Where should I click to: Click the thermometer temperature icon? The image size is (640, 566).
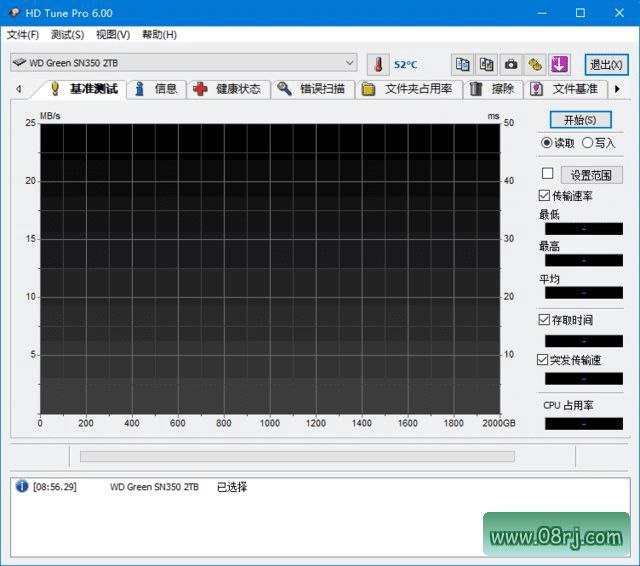point(378,64)
